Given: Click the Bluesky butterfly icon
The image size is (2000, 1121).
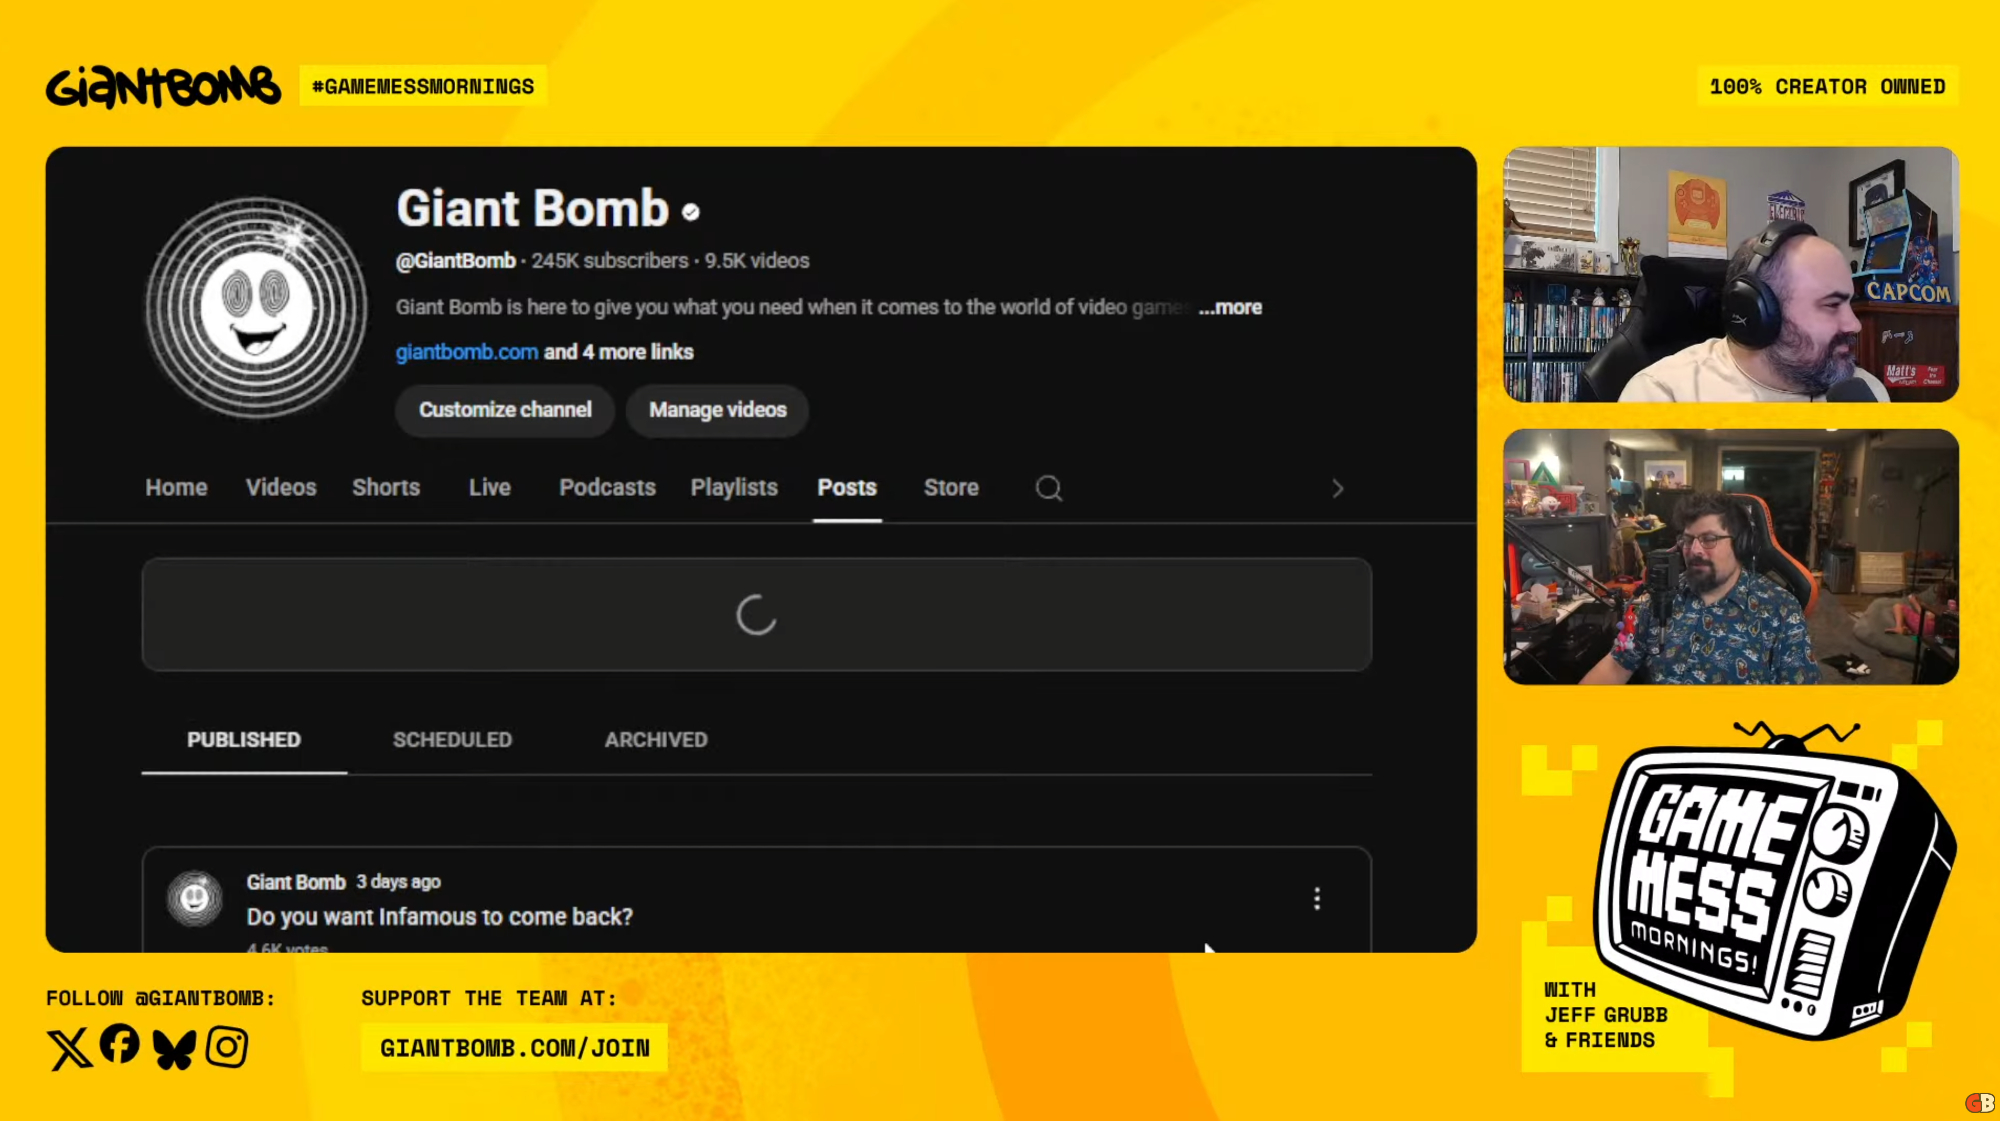Looking at the screenshot, I should [174, 1049].
